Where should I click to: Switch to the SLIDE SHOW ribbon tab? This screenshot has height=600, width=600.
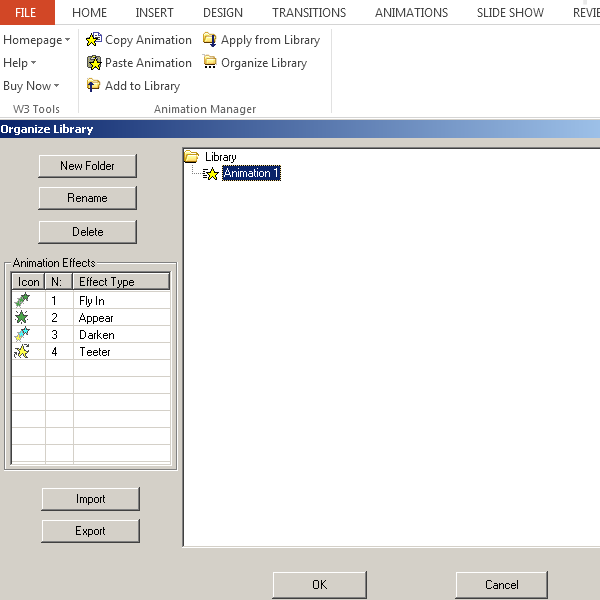(510, 13)
